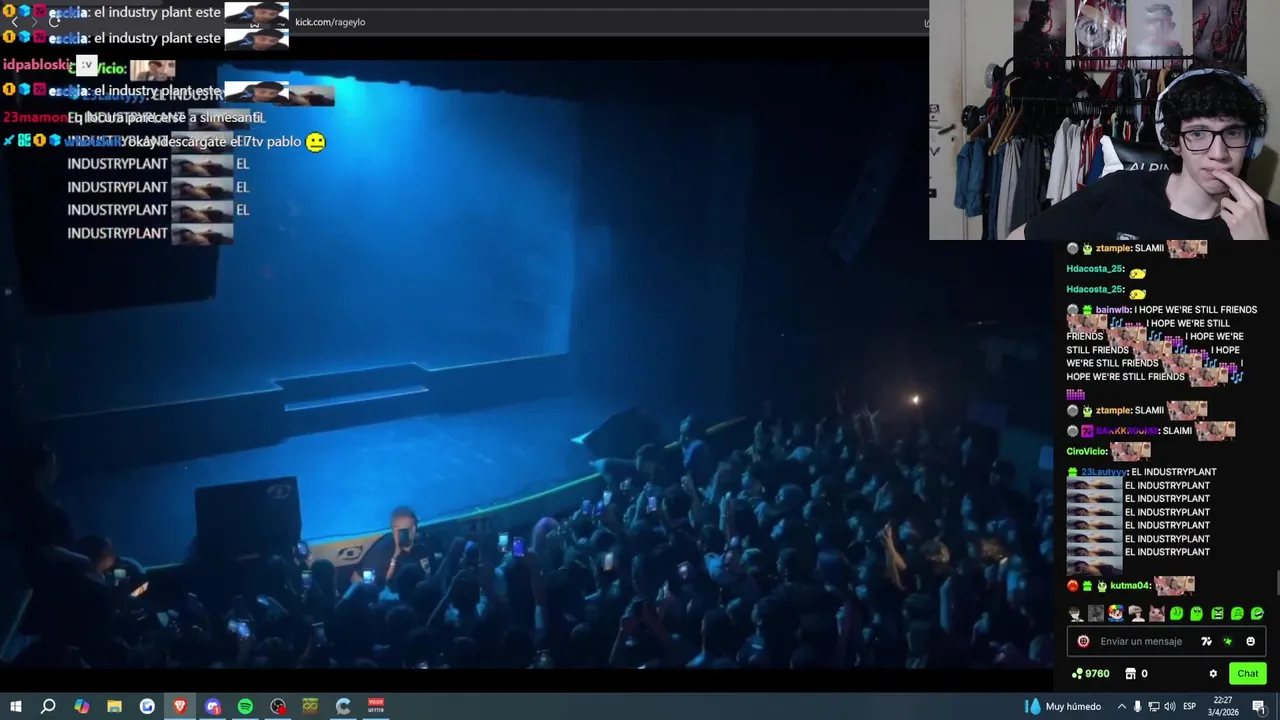This screenshot has width=1280, height=720.
Task: Click the CiroVicio username in side chat
Action: [x=1087, y=452]
